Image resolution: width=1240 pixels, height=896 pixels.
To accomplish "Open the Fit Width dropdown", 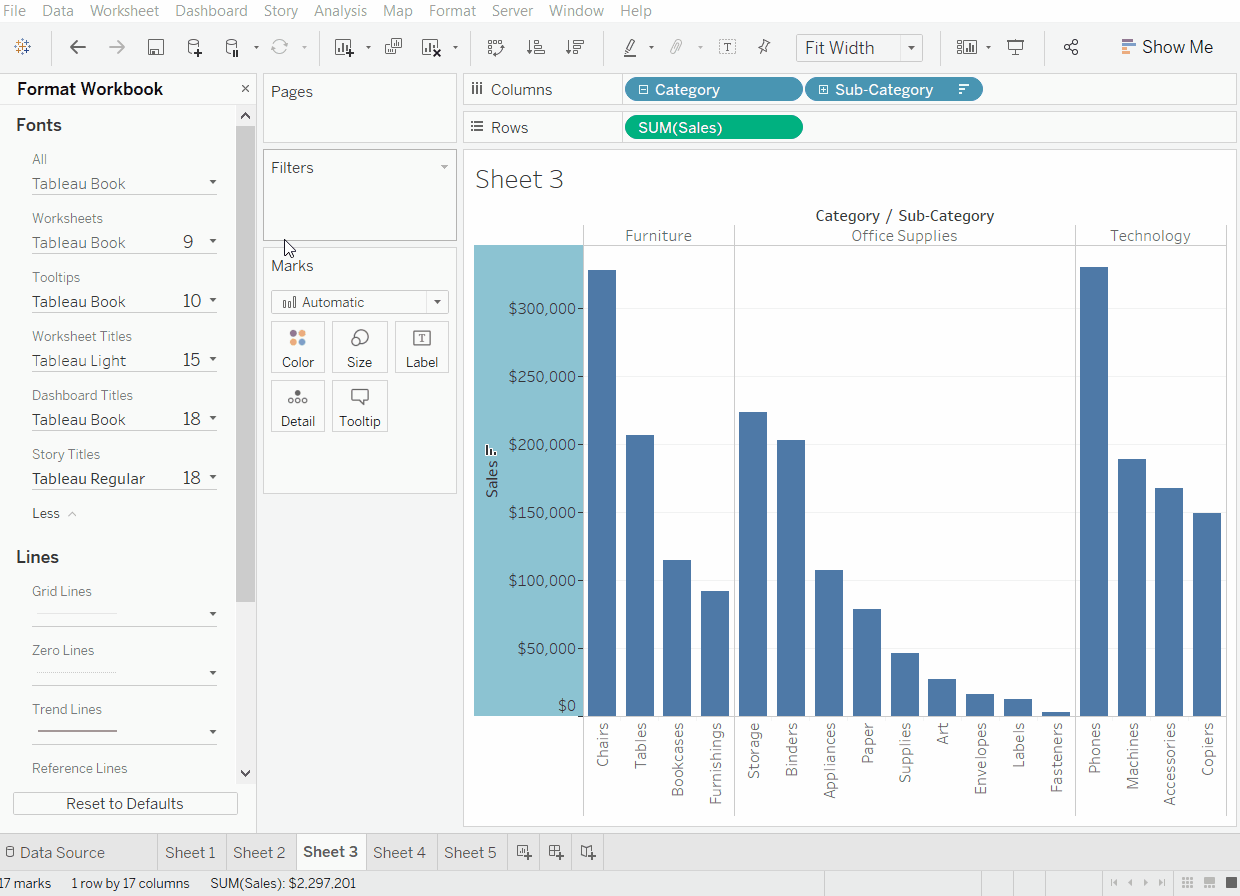I will (x=910, y=48).
